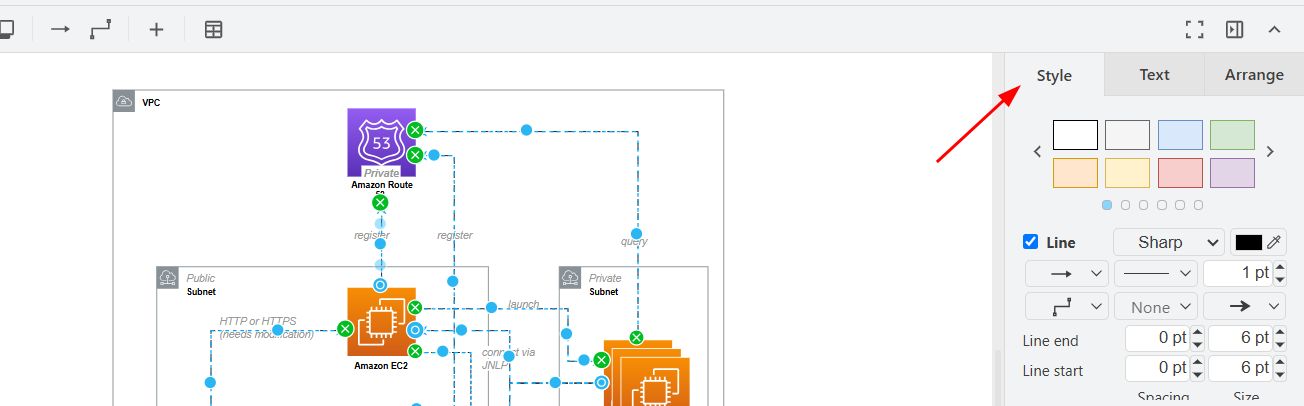This screenshot has height=406, width=1304.
Task: Insert a table from toolbar
Action: click(213, 30)
